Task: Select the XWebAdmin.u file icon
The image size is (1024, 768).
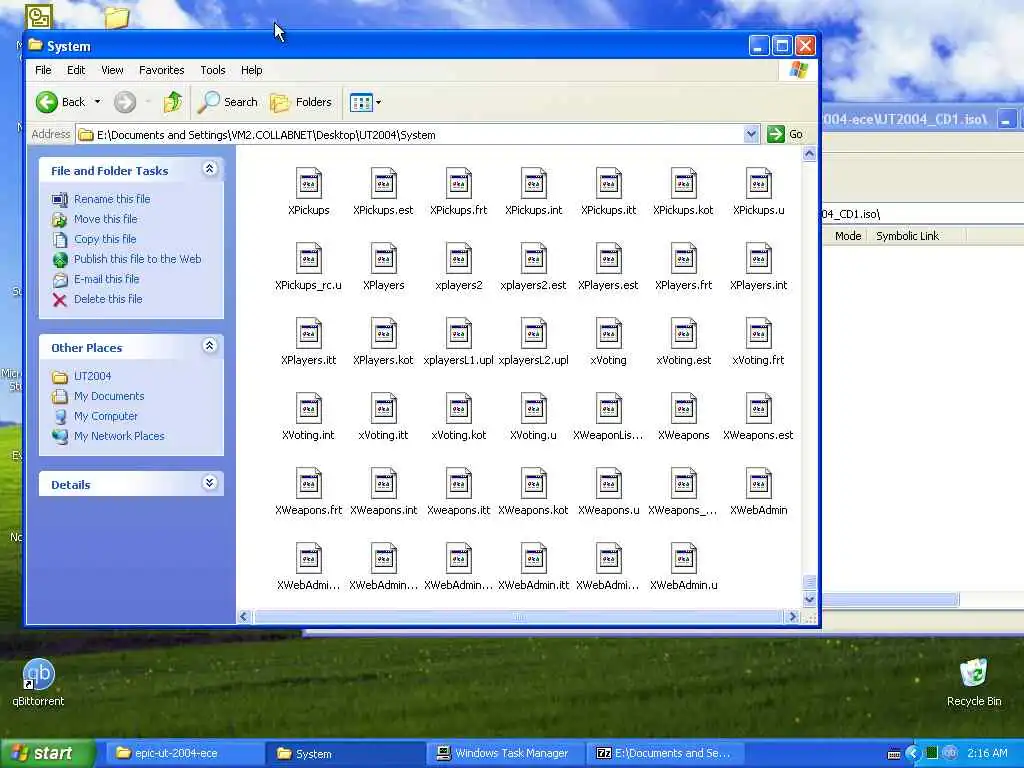Action: point(683,559)
